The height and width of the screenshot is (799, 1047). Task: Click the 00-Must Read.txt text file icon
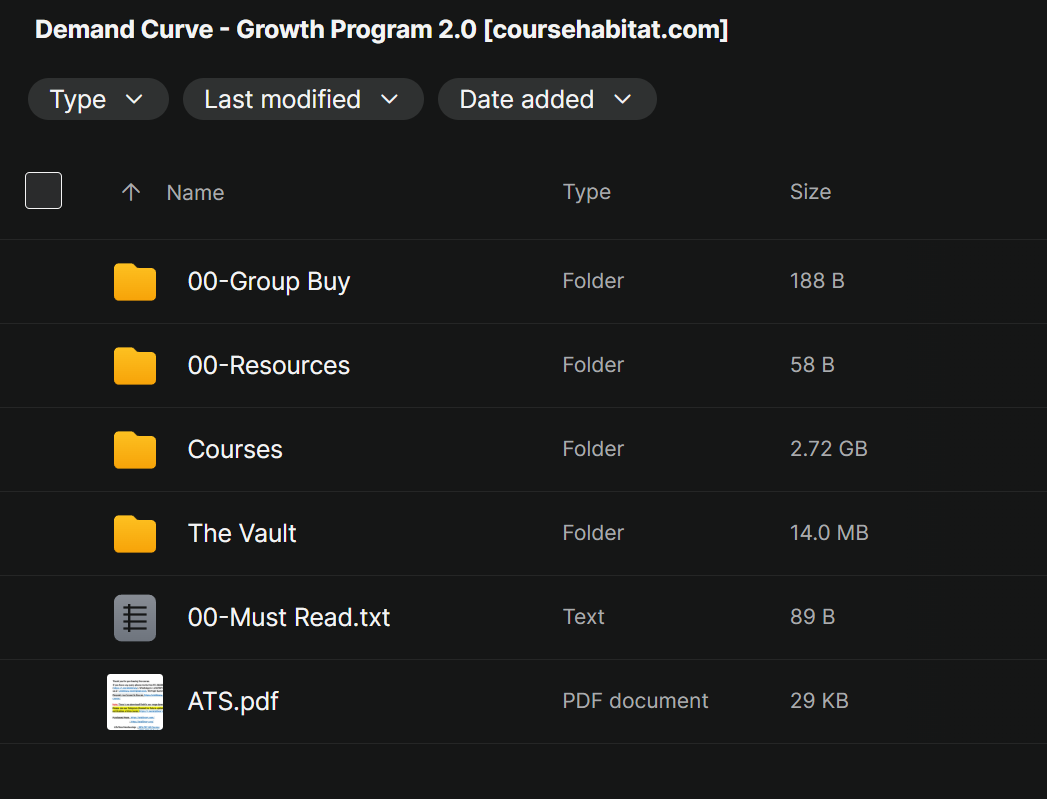tap(135, 617)
